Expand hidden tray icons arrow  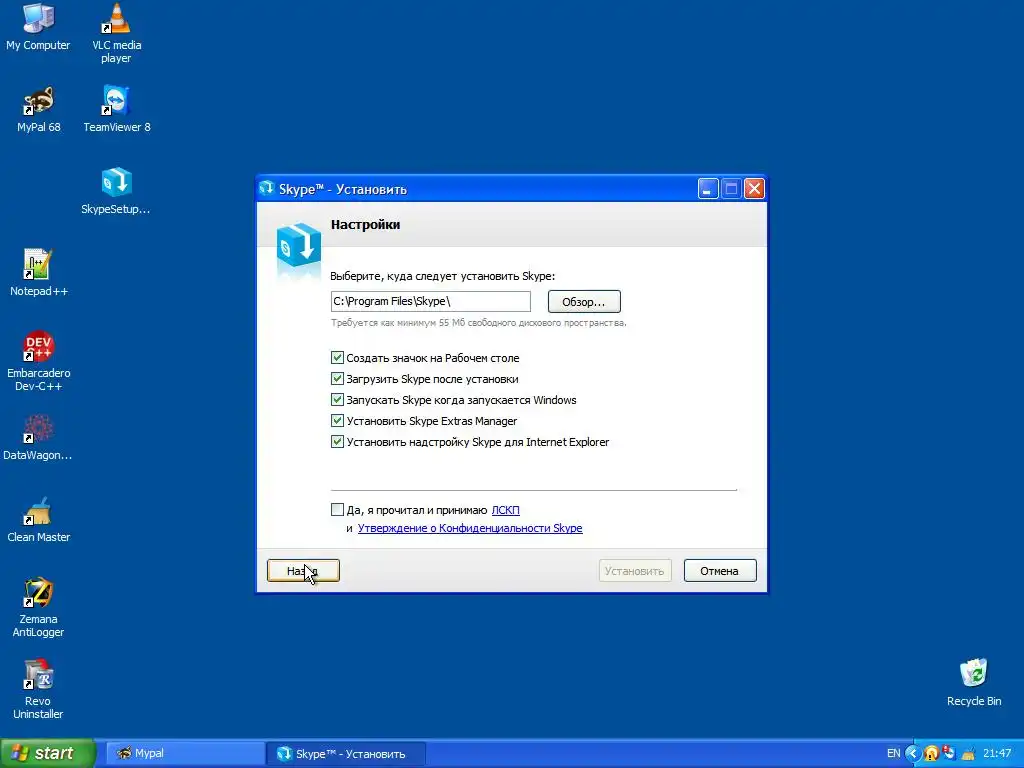pos(913,753)
